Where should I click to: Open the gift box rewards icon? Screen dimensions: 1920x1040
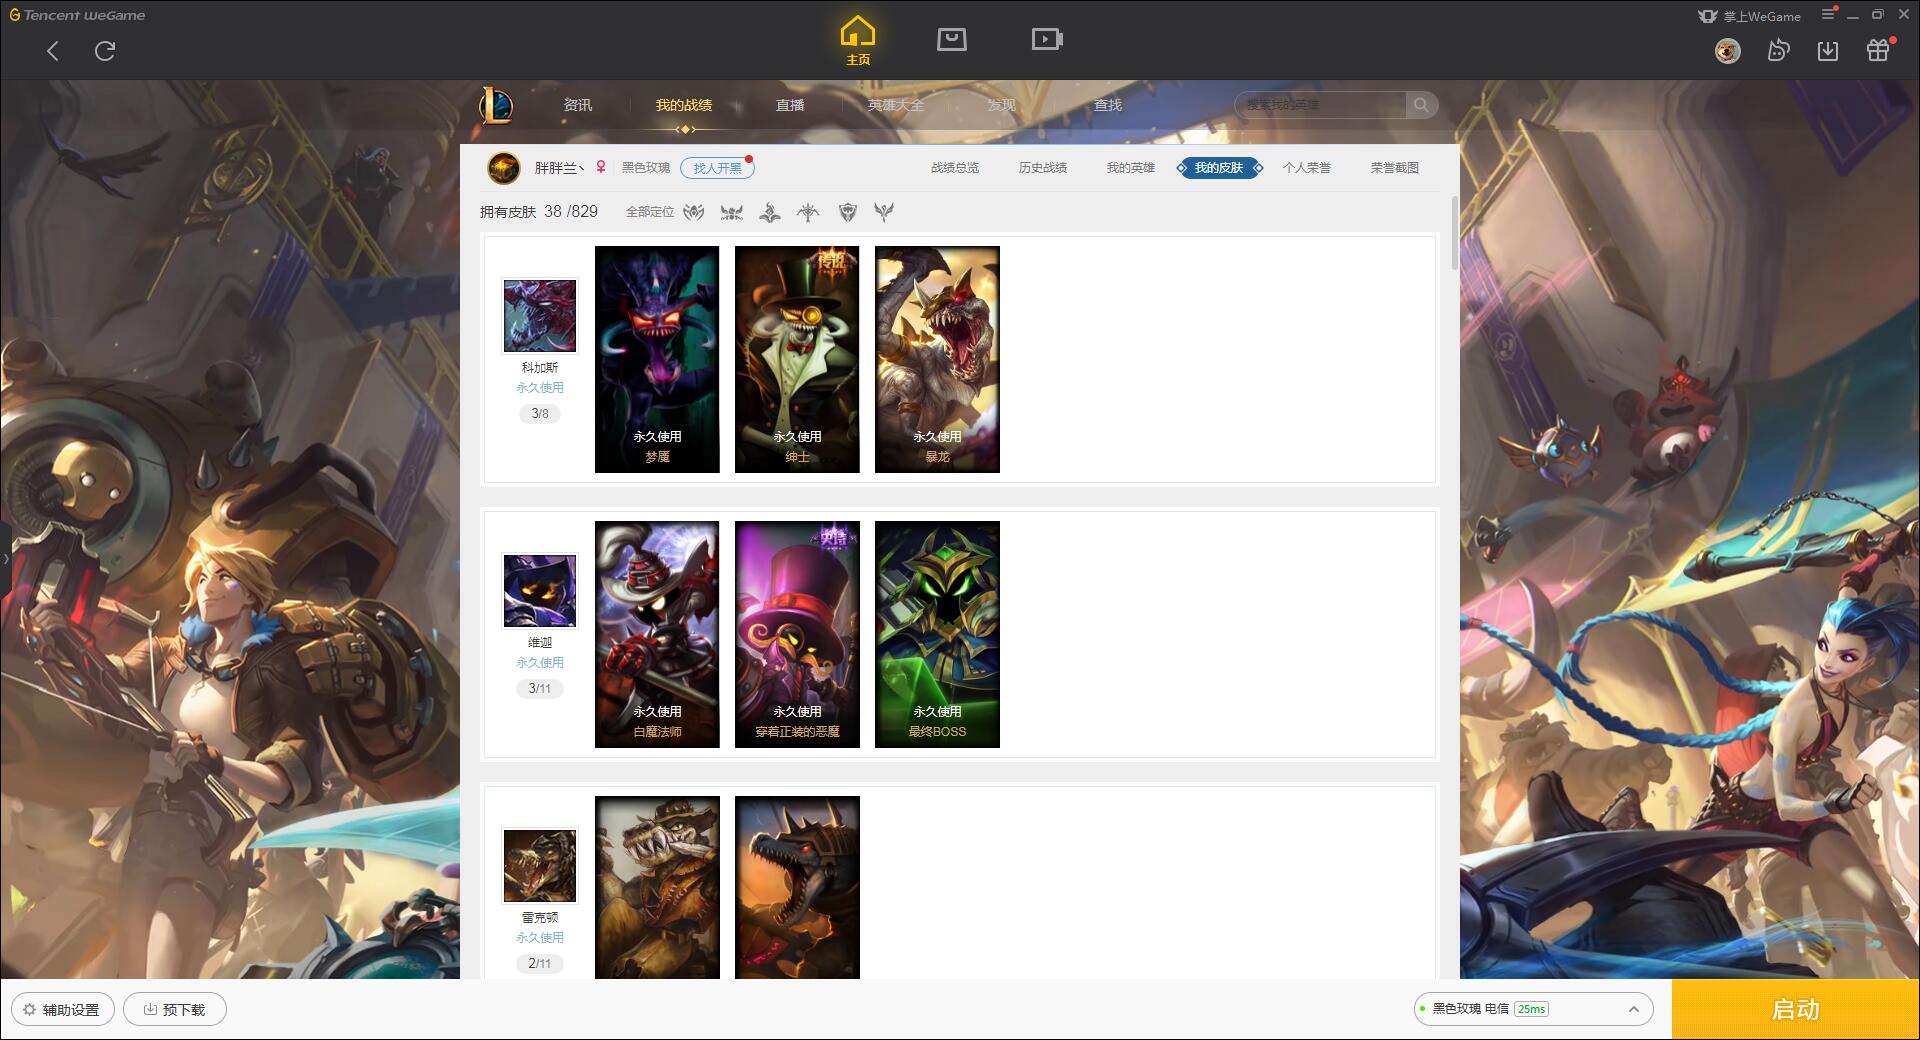click(1878, 51)
